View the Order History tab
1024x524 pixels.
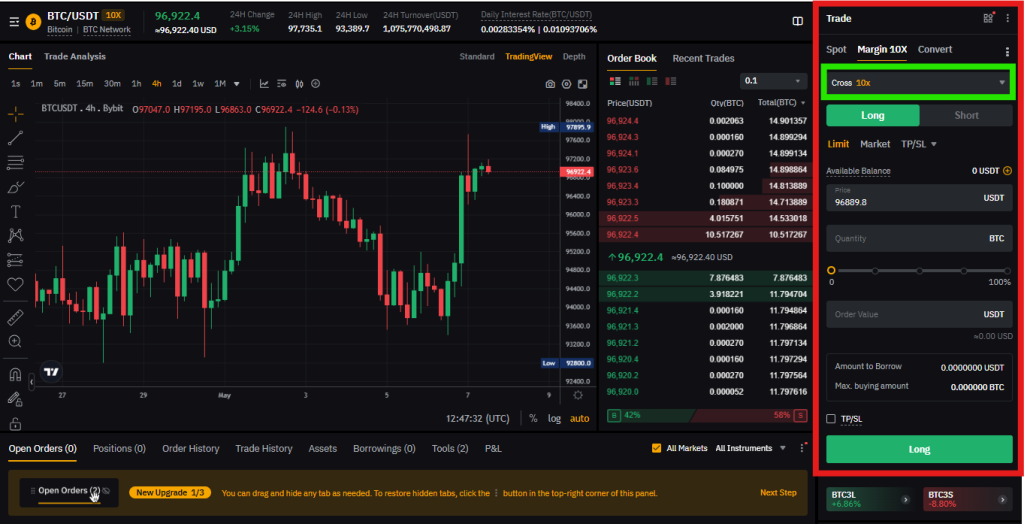click(x=191, y=449)
